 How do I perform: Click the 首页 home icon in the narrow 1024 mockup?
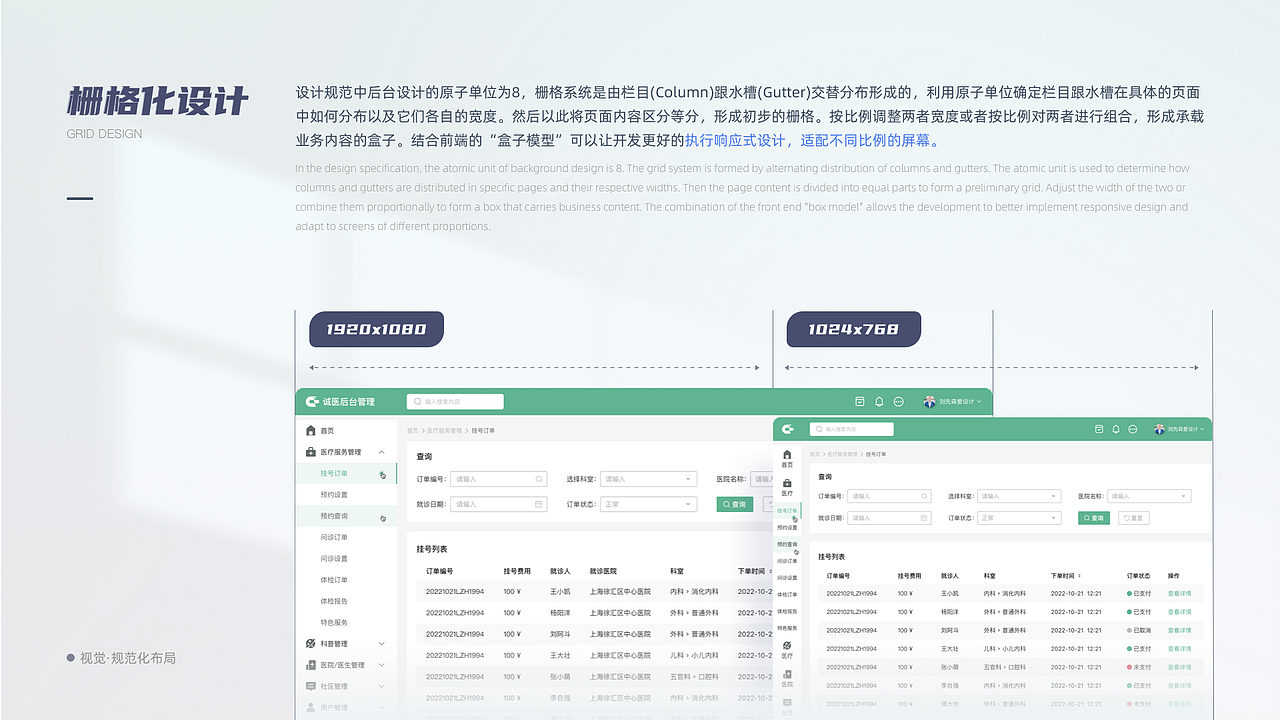pos(787,454)
